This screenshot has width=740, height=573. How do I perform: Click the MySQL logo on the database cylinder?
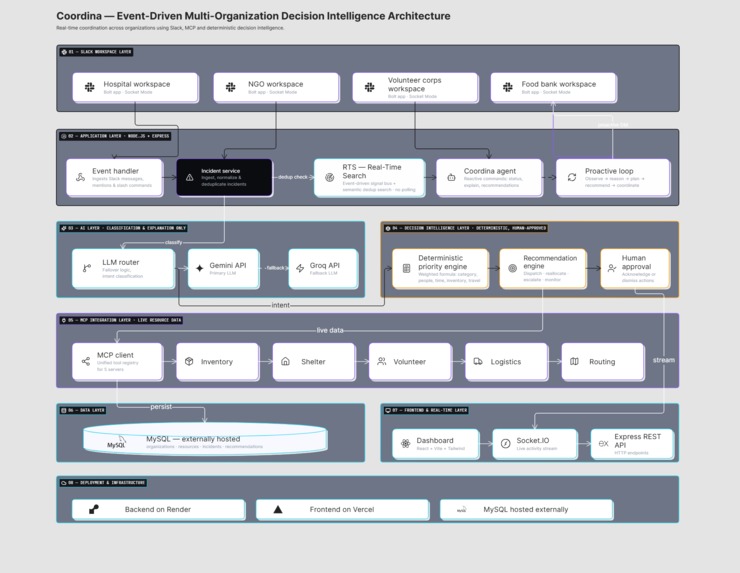click(x=116, y=443)
